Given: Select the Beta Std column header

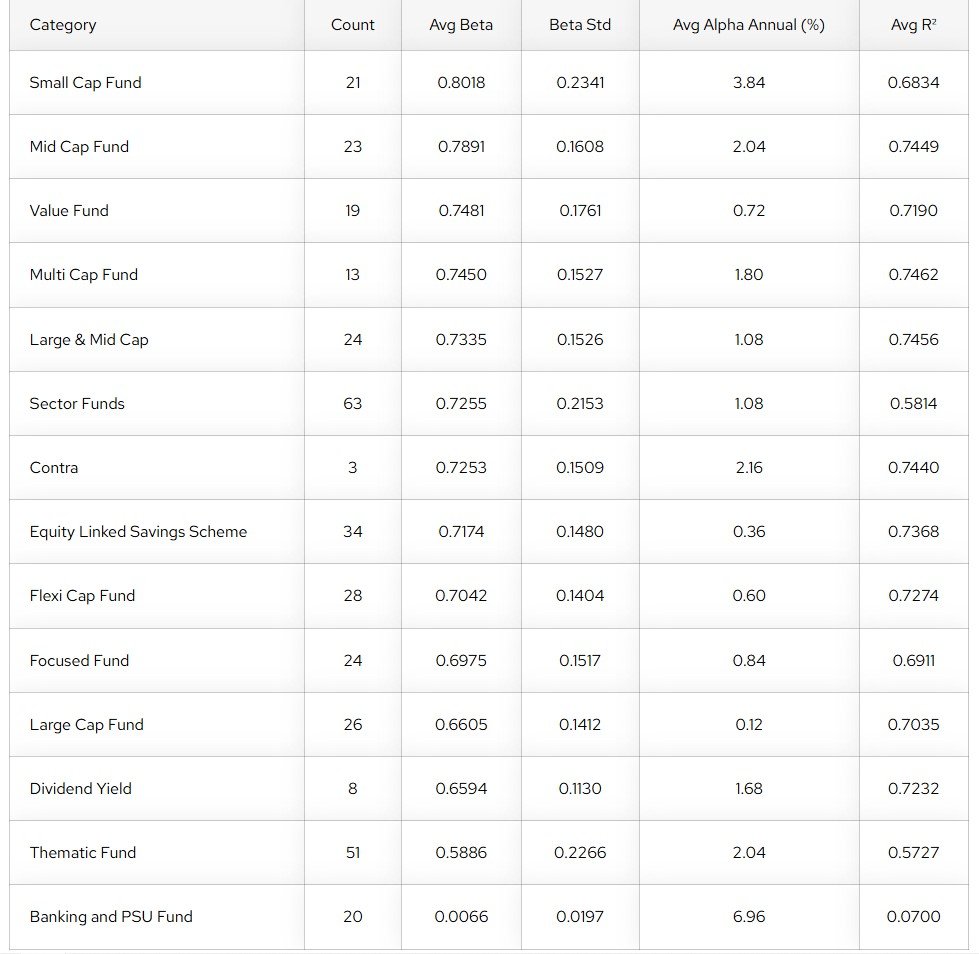Looking at the screenshot, I should point(580,25).
